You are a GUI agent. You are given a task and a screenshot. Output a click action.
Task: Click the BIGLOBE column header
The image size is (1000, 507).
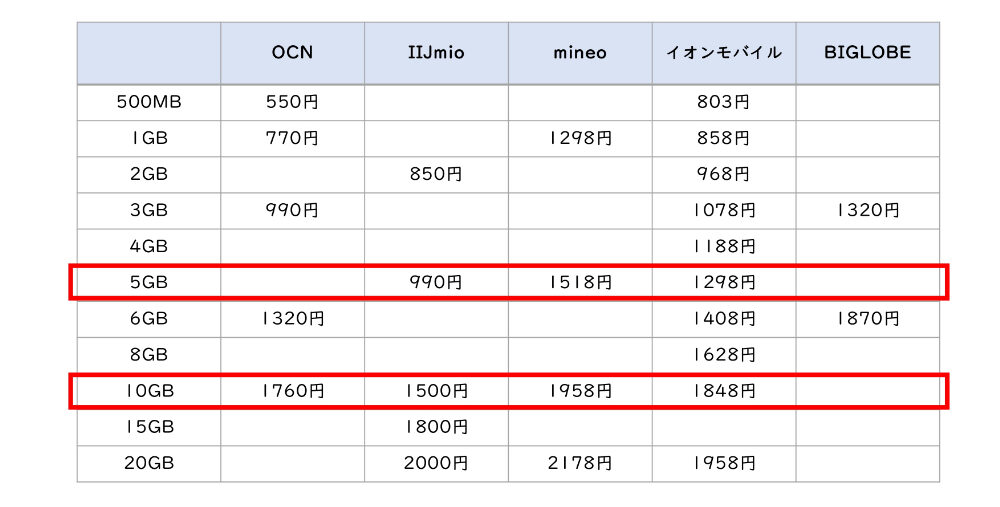pos(867,53)
